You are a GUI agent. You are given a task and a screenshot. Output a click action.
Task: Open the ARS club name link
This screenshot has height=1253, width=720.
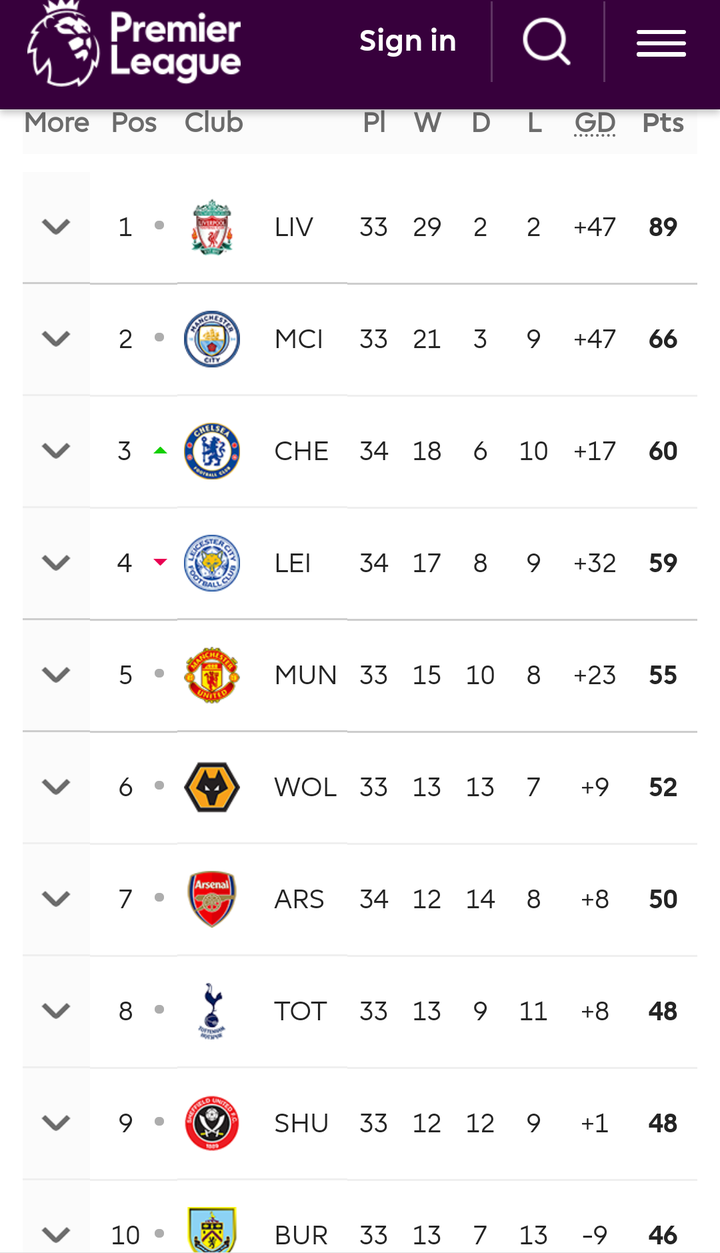[299, 899]
